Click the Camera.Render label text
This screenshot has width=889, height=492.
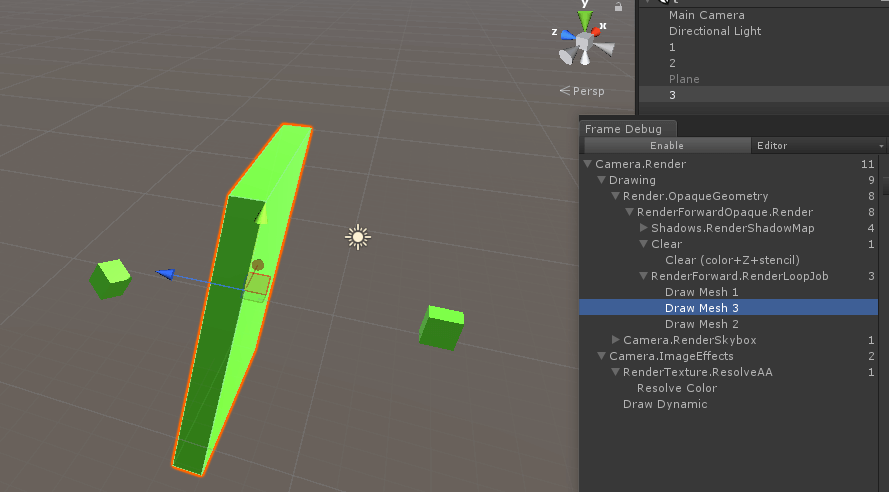[x=641, y=164]
